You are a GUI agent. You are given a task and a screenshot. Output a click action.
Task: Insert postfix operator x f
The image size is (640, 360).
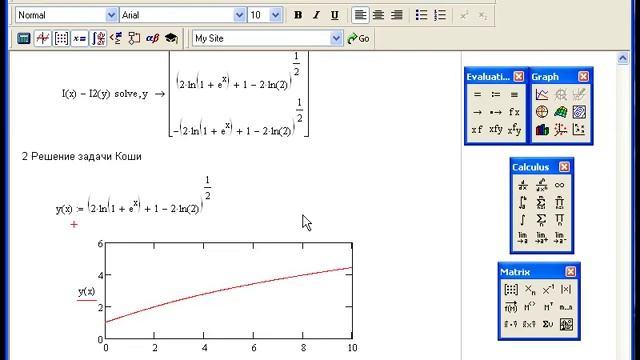(x=477, y=130)
